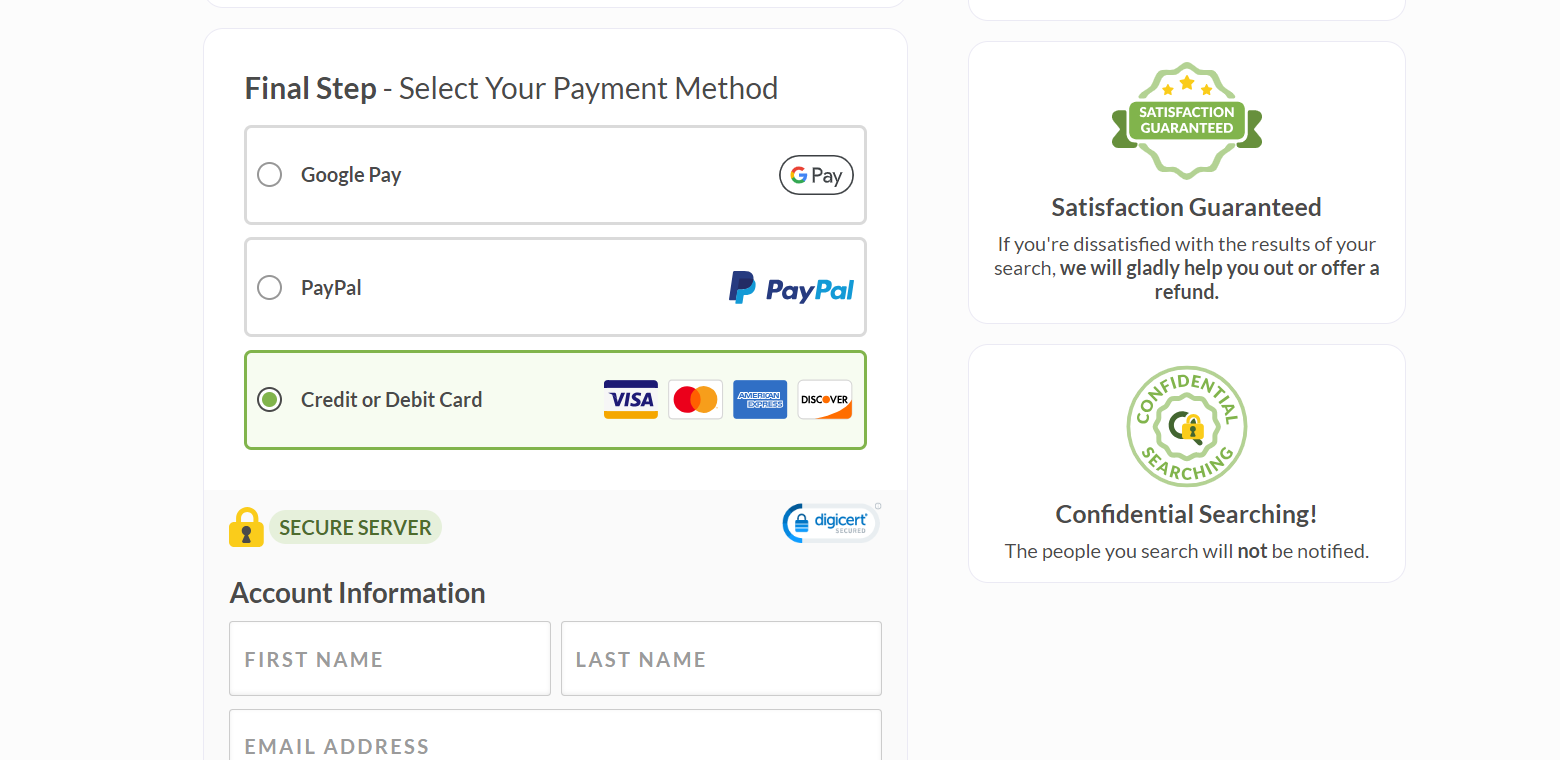The image size is (1560, 760).
Task: Click the G Pay button icon
Action: [x=816, y=175]
